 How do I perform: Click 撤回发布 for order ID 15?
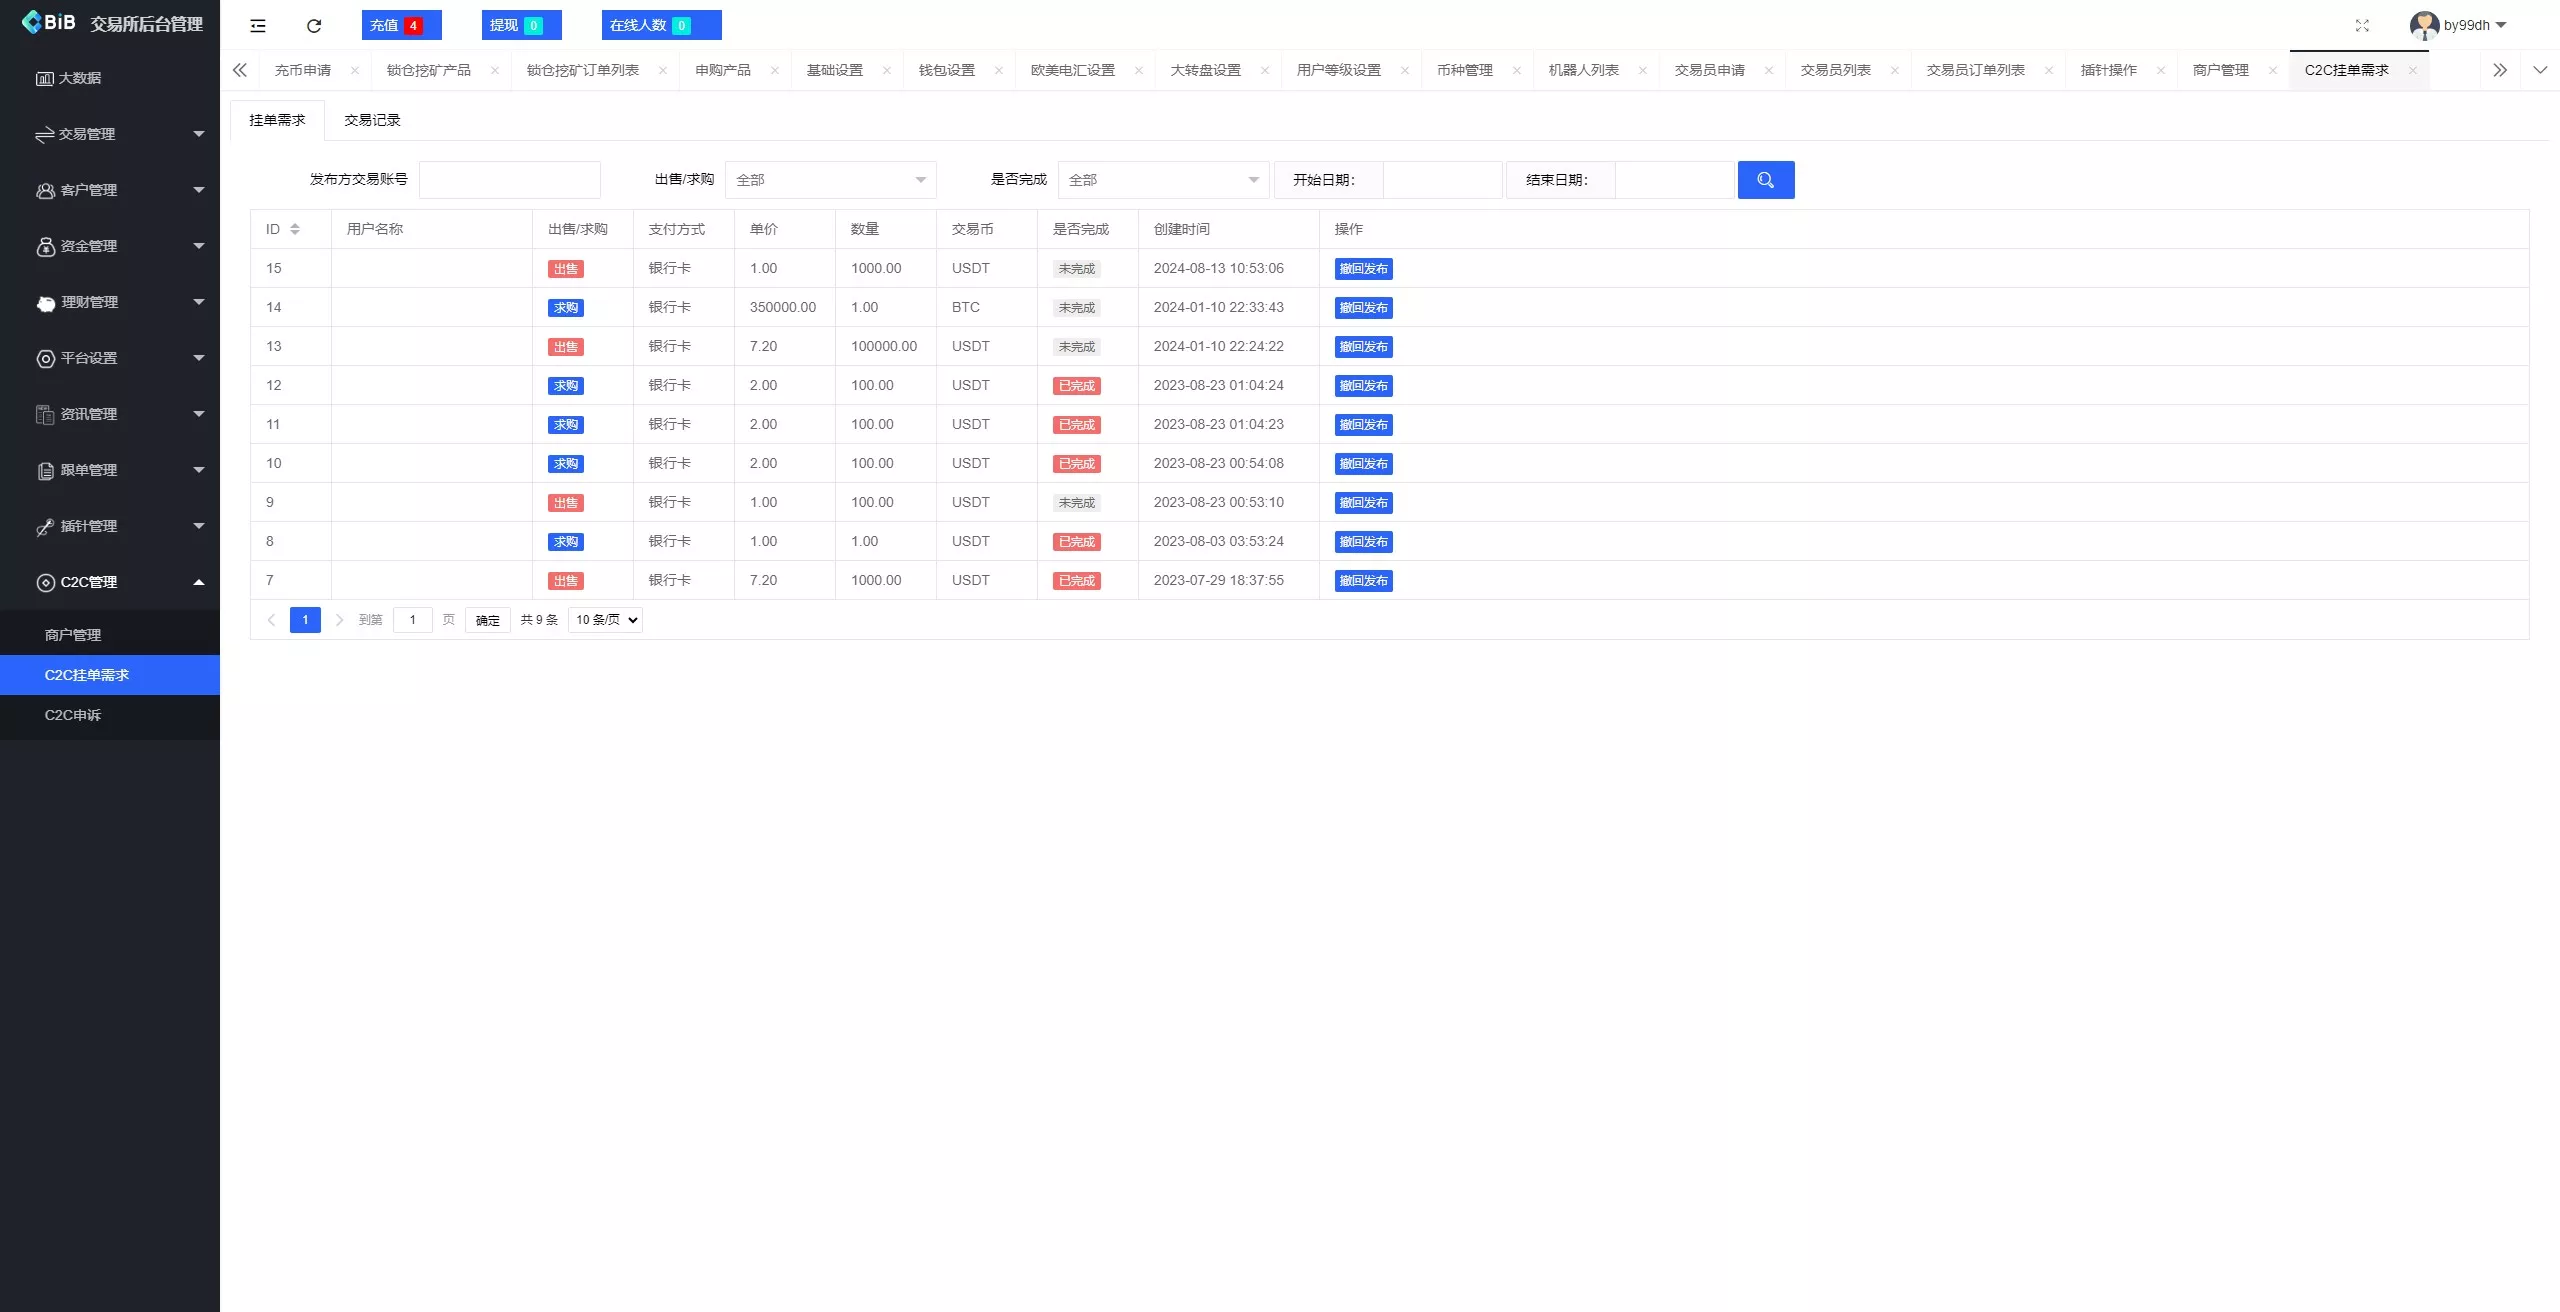tap(1363, 268)
